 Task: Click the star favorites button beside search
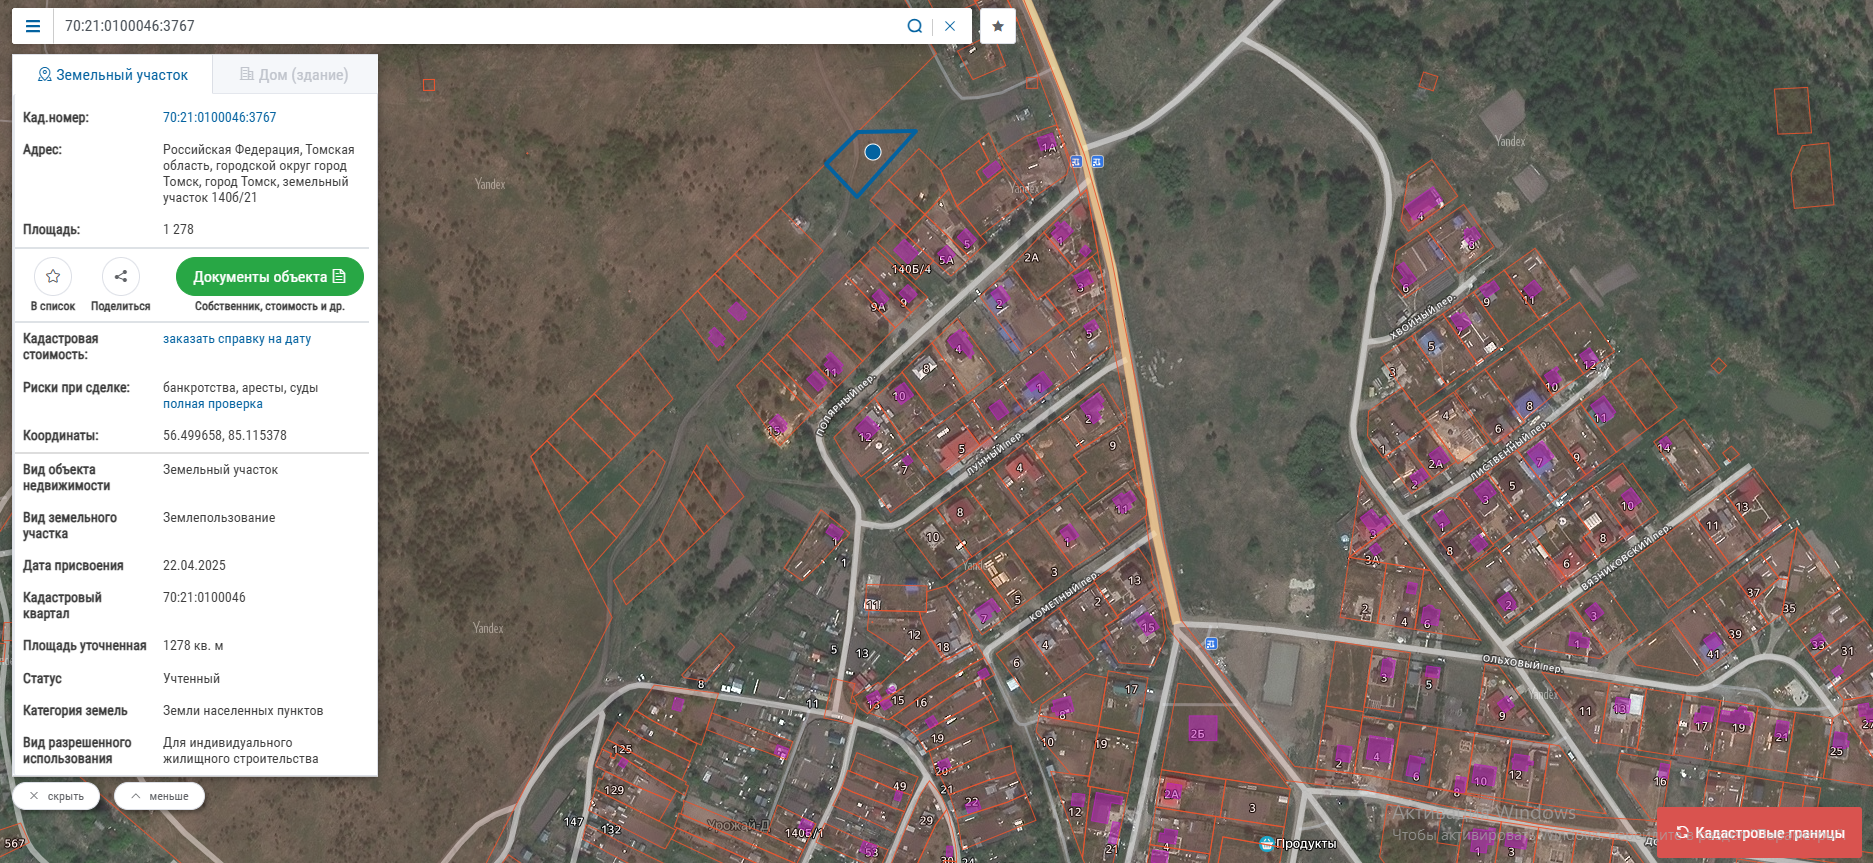pos(997,26)
